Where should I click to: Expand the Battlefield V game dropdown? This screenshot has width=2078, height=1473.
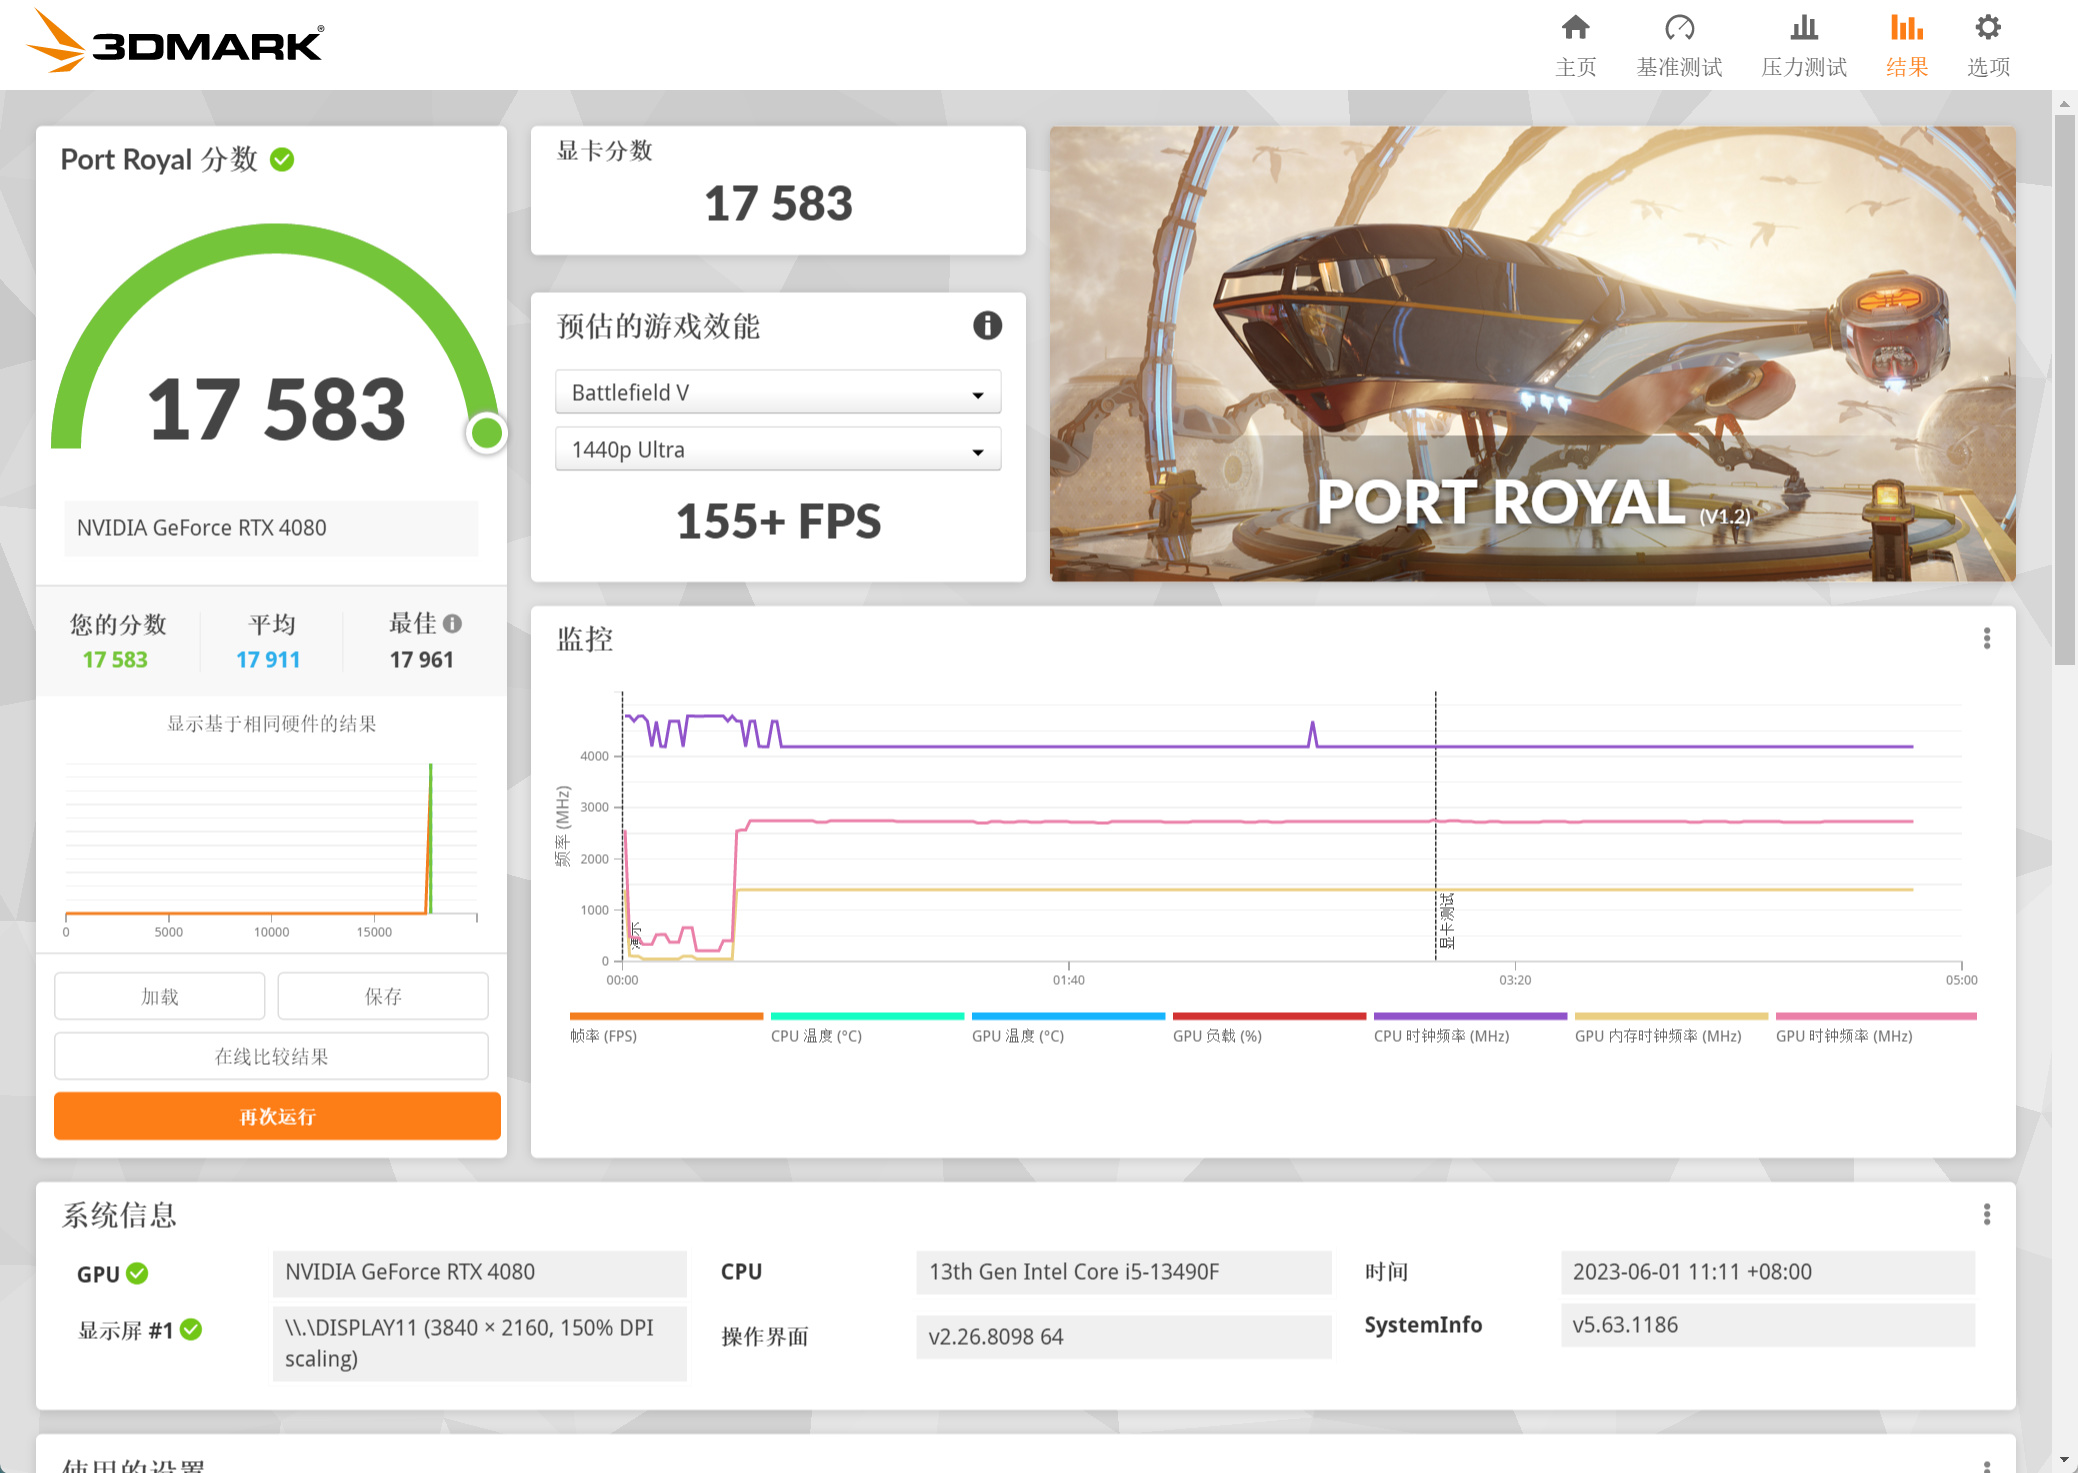click(x=777, y=393)
